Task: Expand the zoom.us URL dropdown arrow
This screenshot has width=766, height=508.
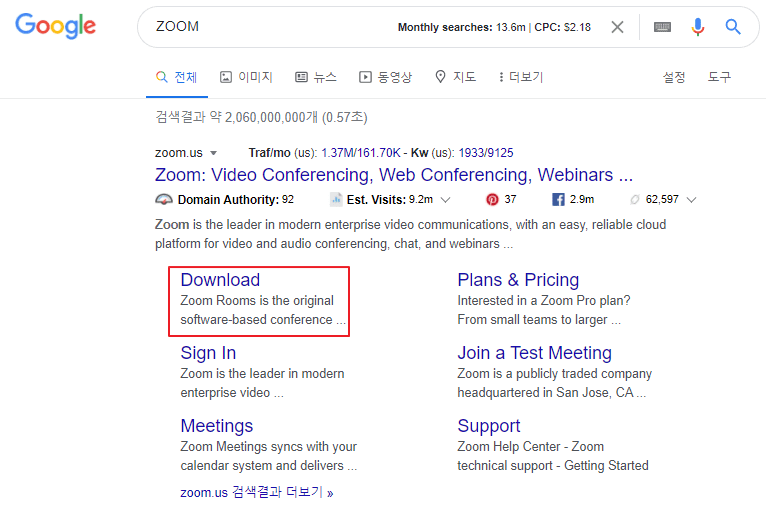Action: click(213, 153)
